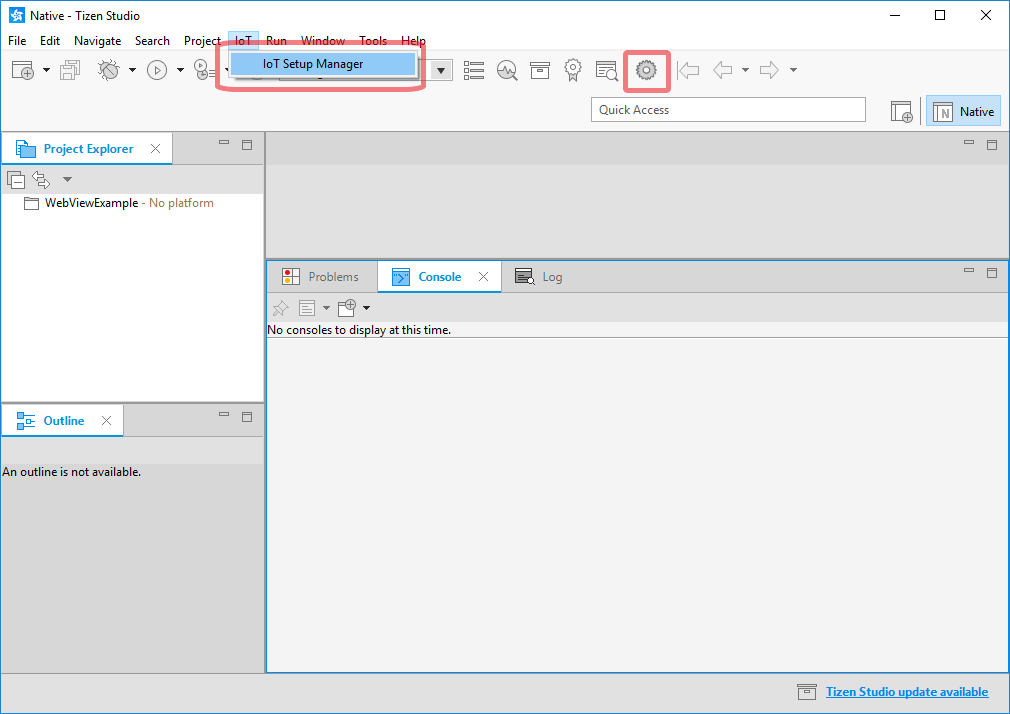Image resolution: width=1010 pixels, height=714 pixels.
Task: Click the Quick Access search field
Action: point(727,110)
